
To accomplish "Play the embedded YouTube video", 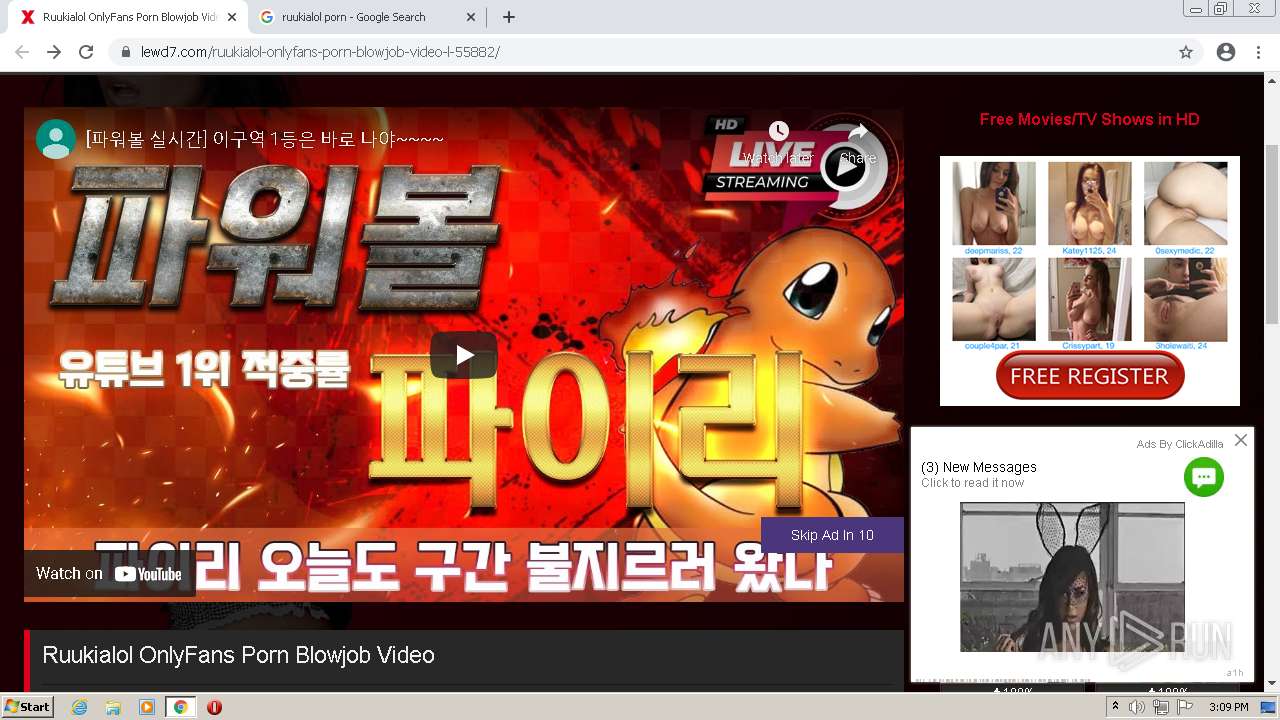I will click(464, 355).
